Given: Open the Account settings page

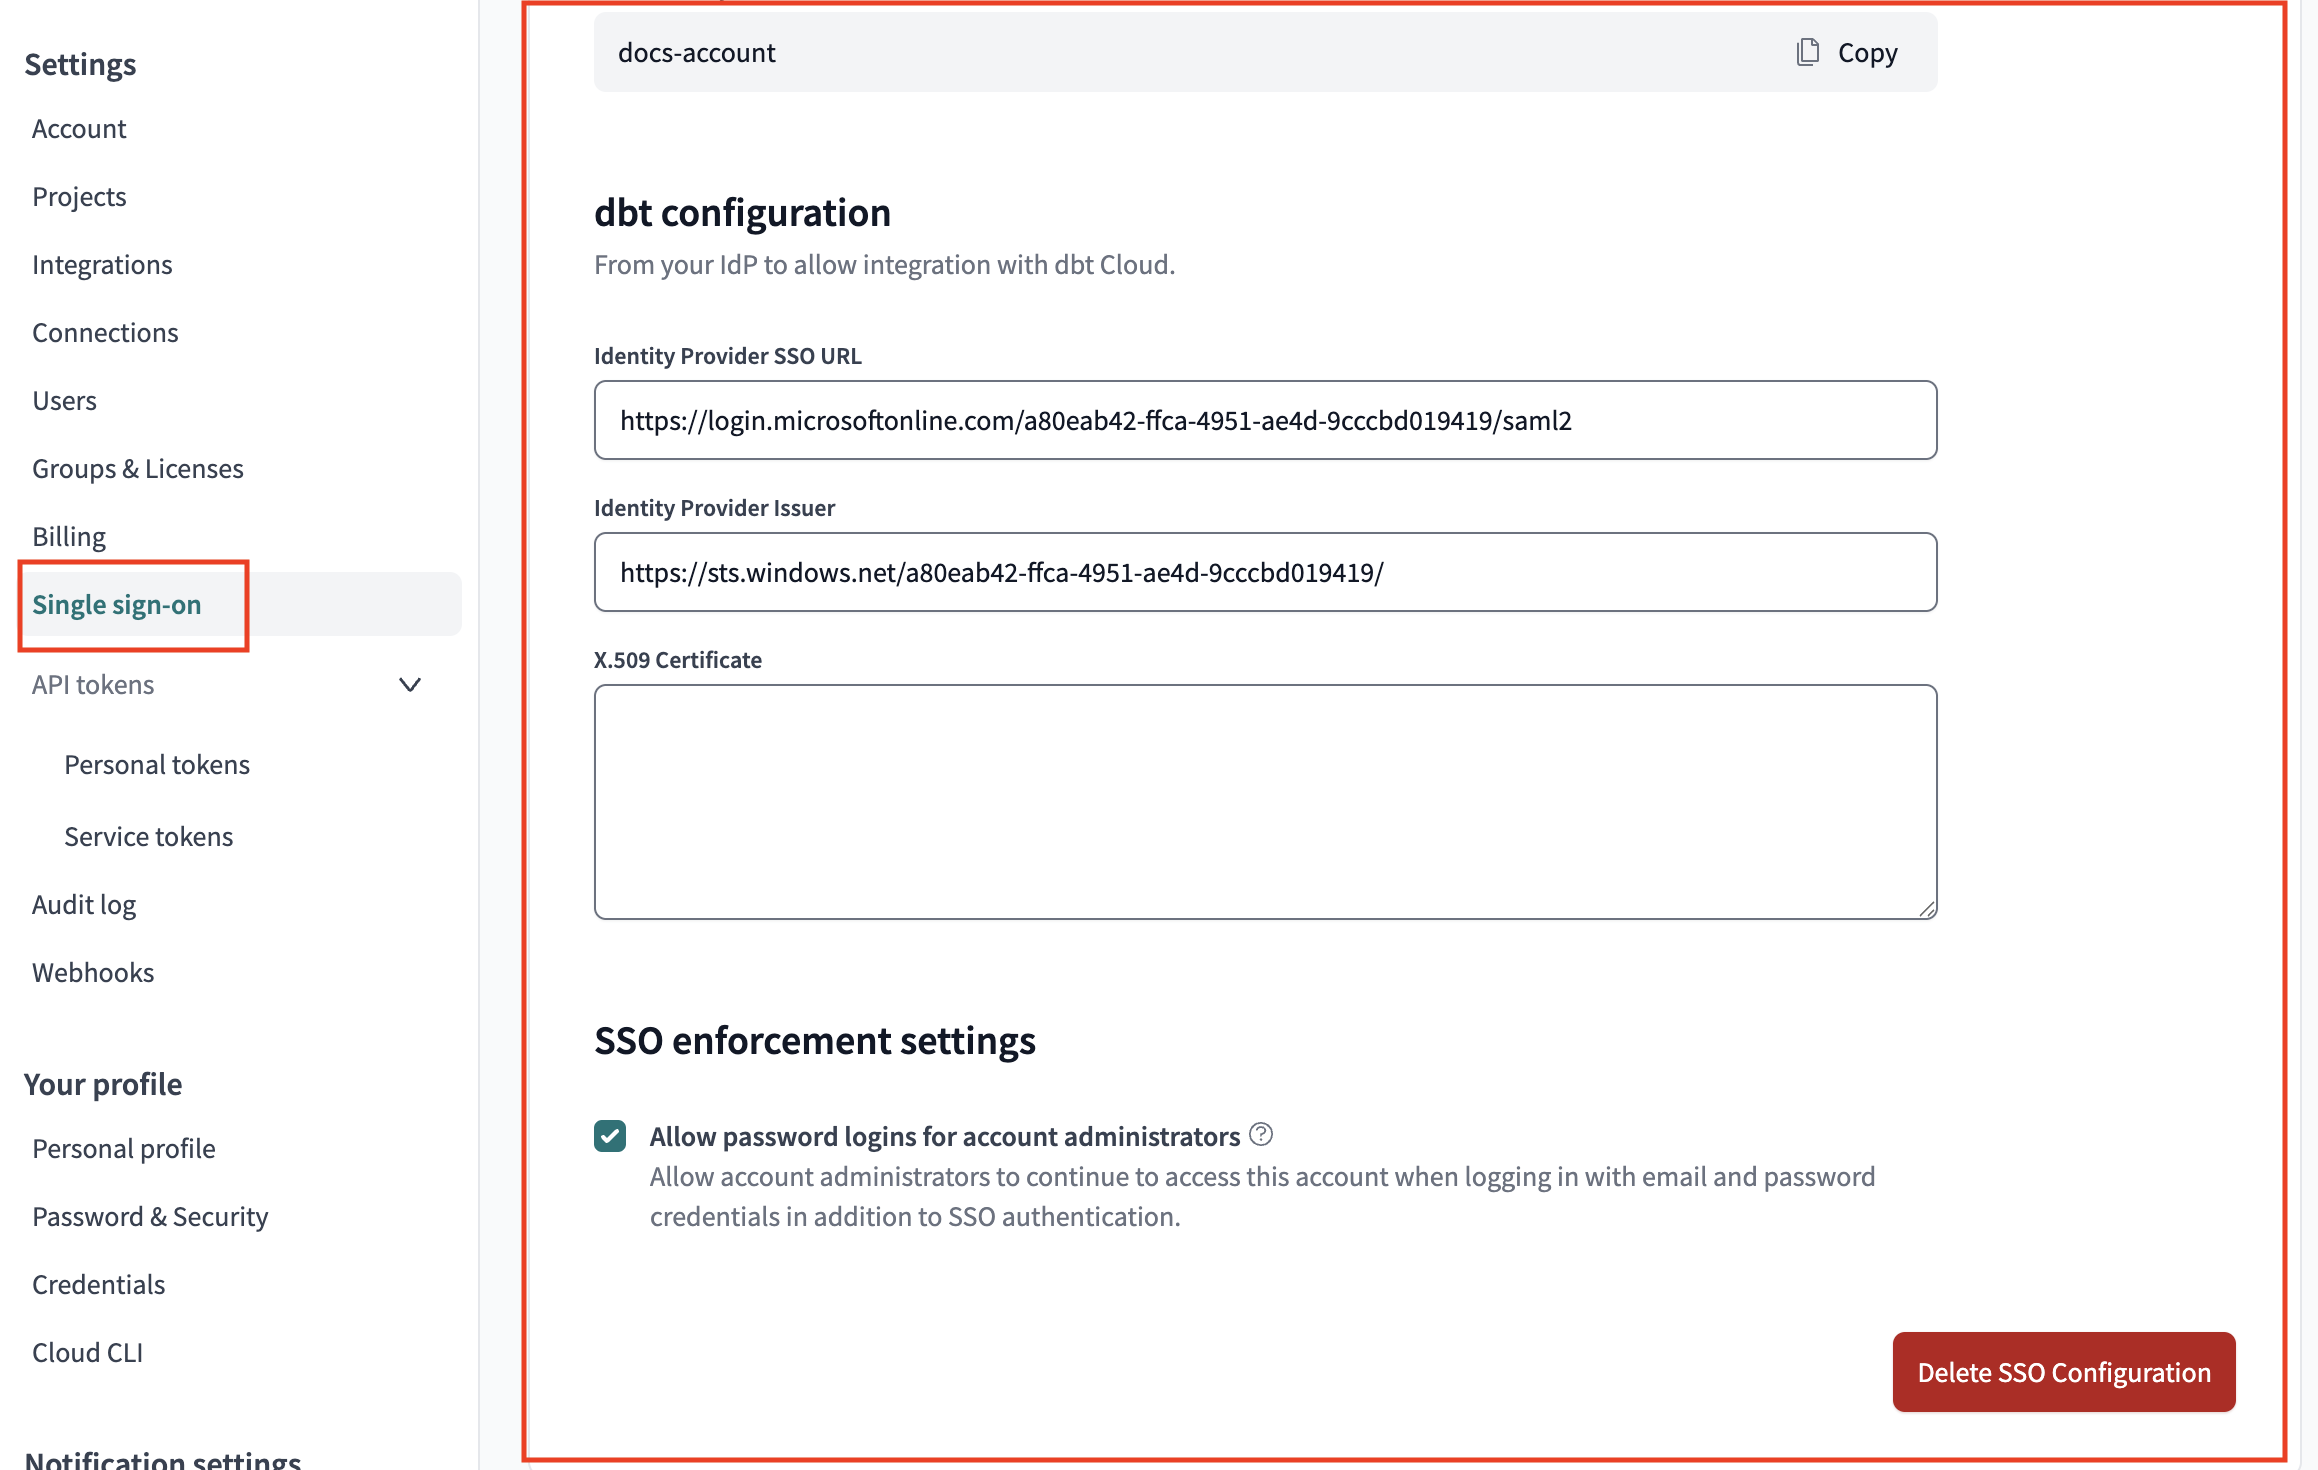Looking at the screenshot, I should 78,128.
